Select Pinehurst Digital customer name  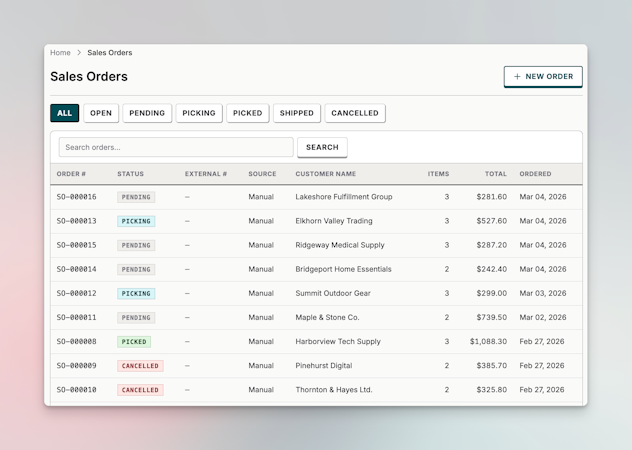coord(324,366)
